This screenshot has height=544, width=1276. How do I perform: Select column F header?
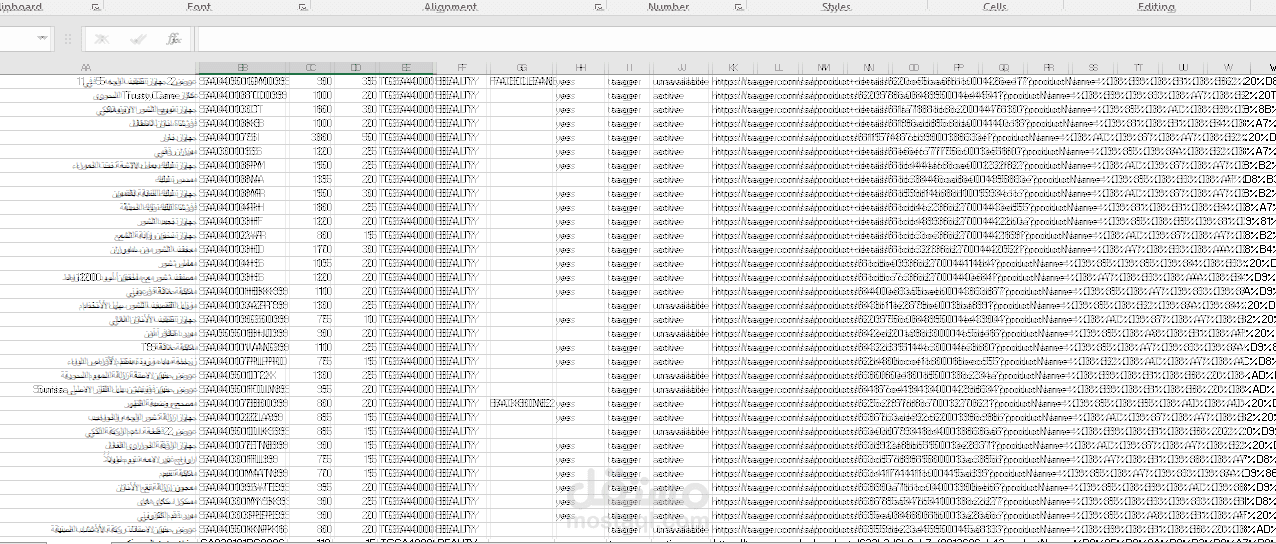[x=460, y=67]
